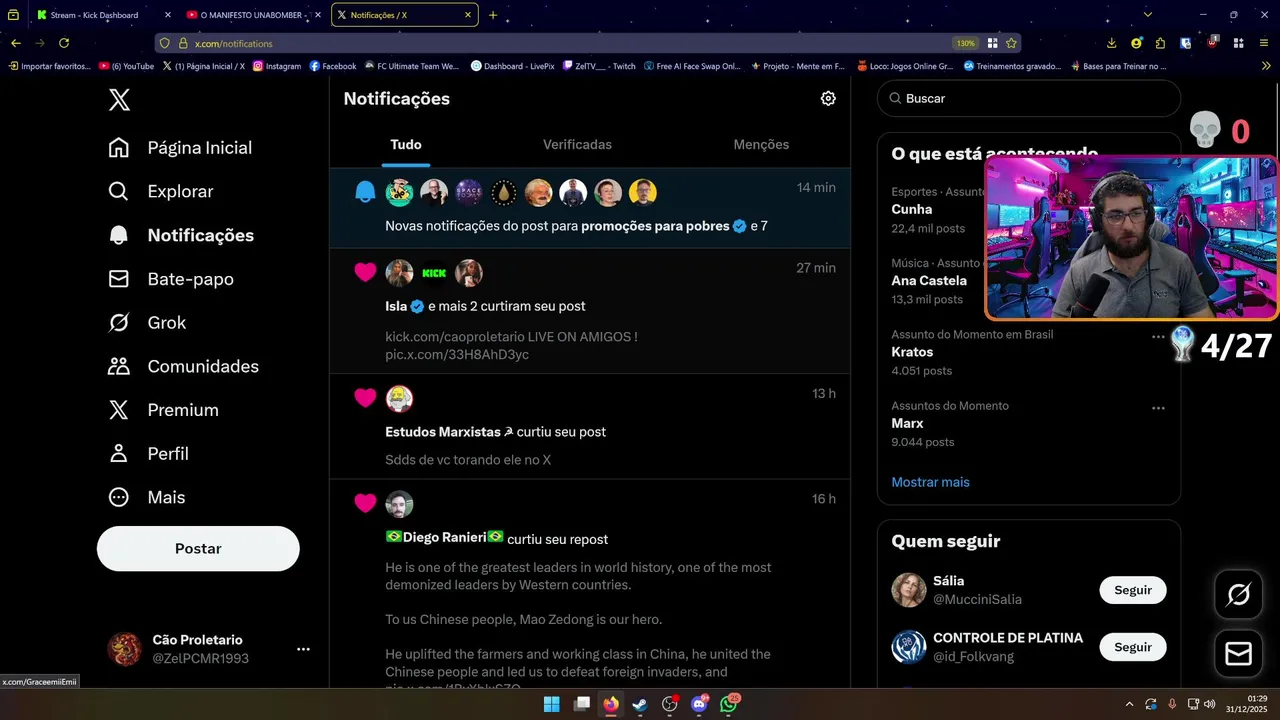The height and width of the screenshot is (720, 1280).
Task: Click the Buscar search field
Action: pos(1029,99)
